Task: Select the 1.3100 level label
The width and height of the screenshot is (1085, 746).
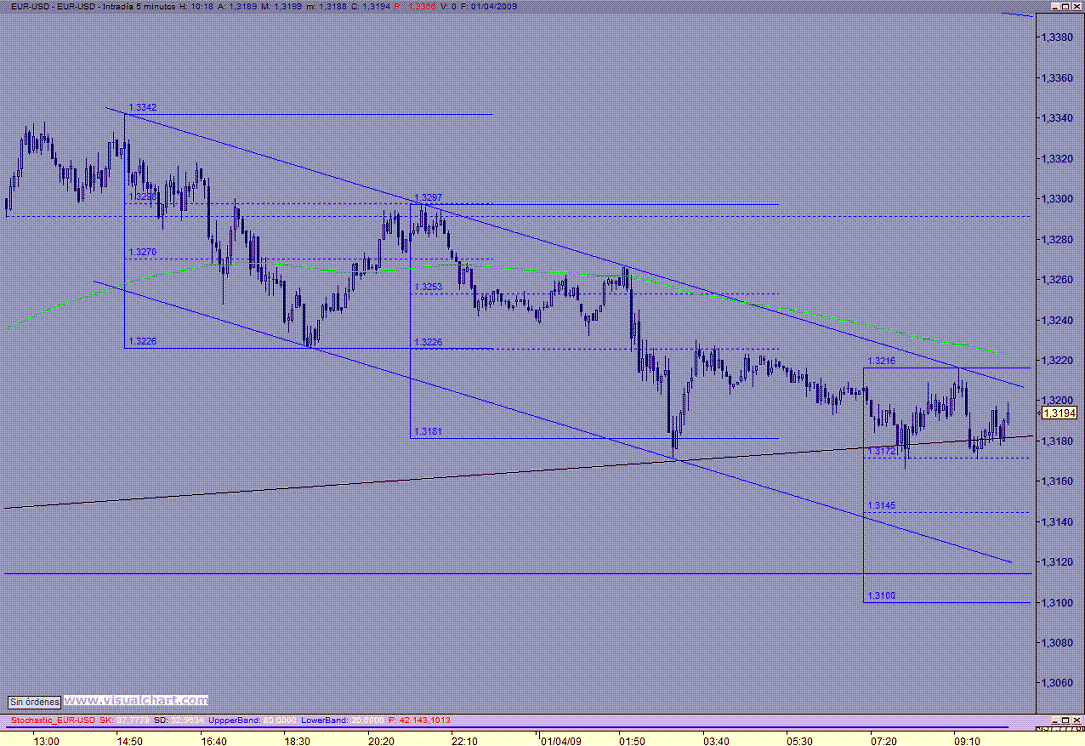Action: pyautogui.click(x=881, y=596)
